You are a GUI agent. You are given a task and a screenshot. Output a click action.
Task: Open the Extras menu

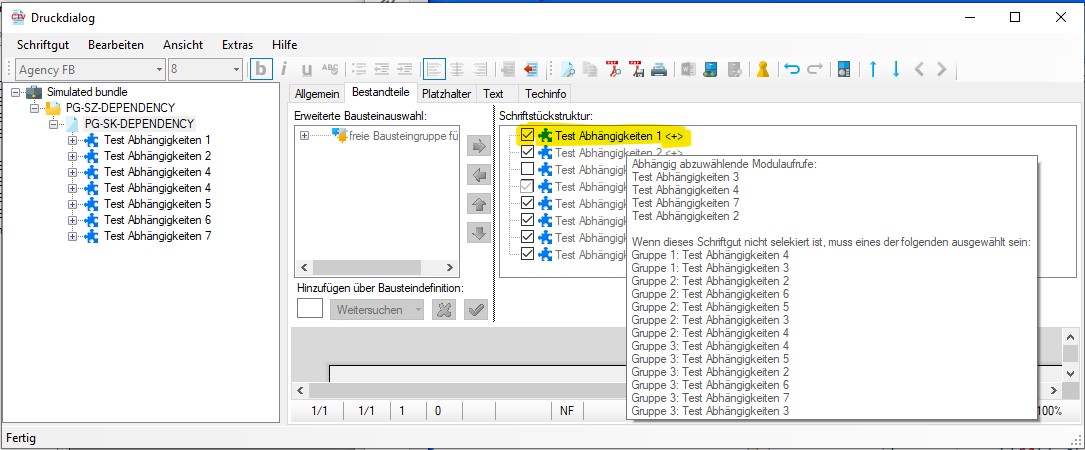[237, 45]
